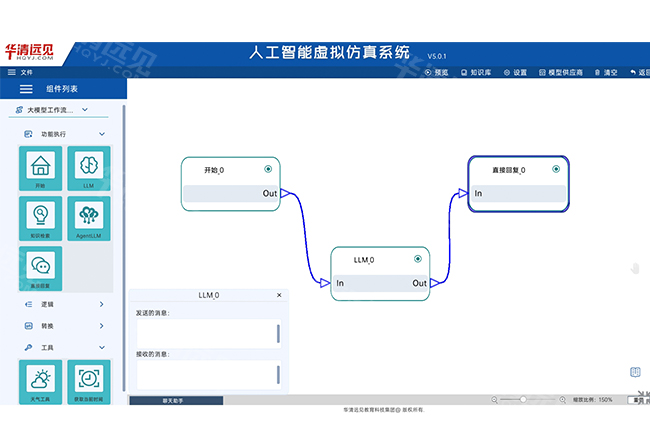Choose the AgentLLM component tile
The height and width of the screenshot is (440, 650).
[89, 217]
